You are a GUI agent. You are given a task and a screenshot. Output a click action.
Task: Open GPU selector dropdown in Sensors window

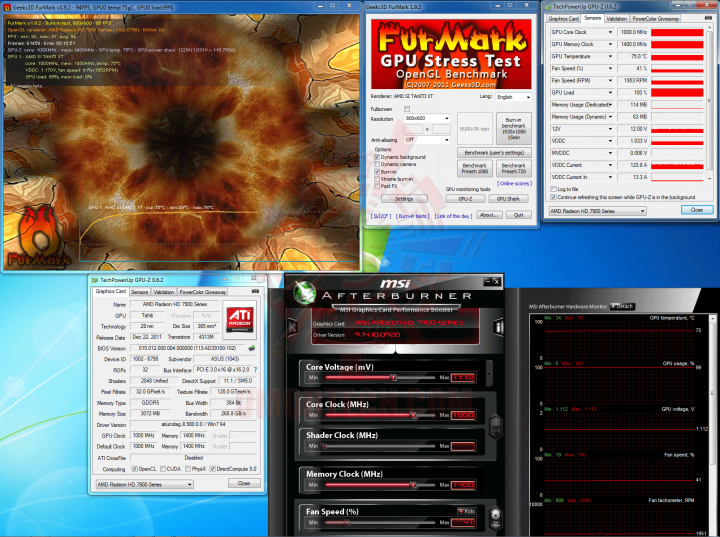coord(597,211)
